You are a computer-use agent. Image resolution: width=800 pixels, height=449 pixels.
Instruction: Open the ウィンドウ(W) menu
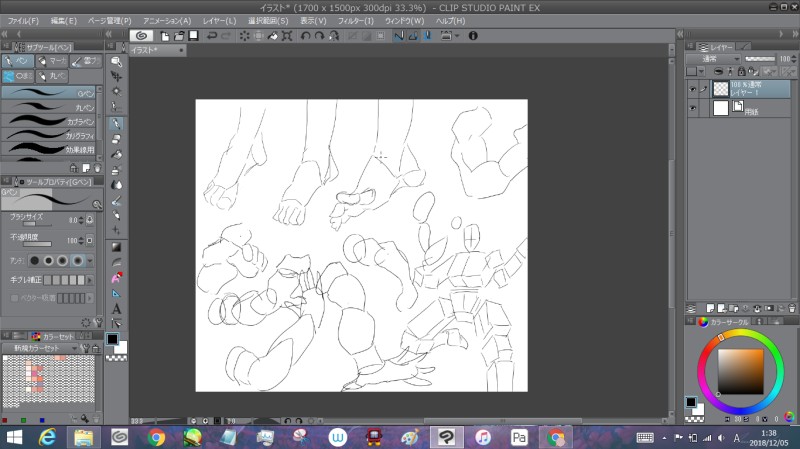(404, 21)
